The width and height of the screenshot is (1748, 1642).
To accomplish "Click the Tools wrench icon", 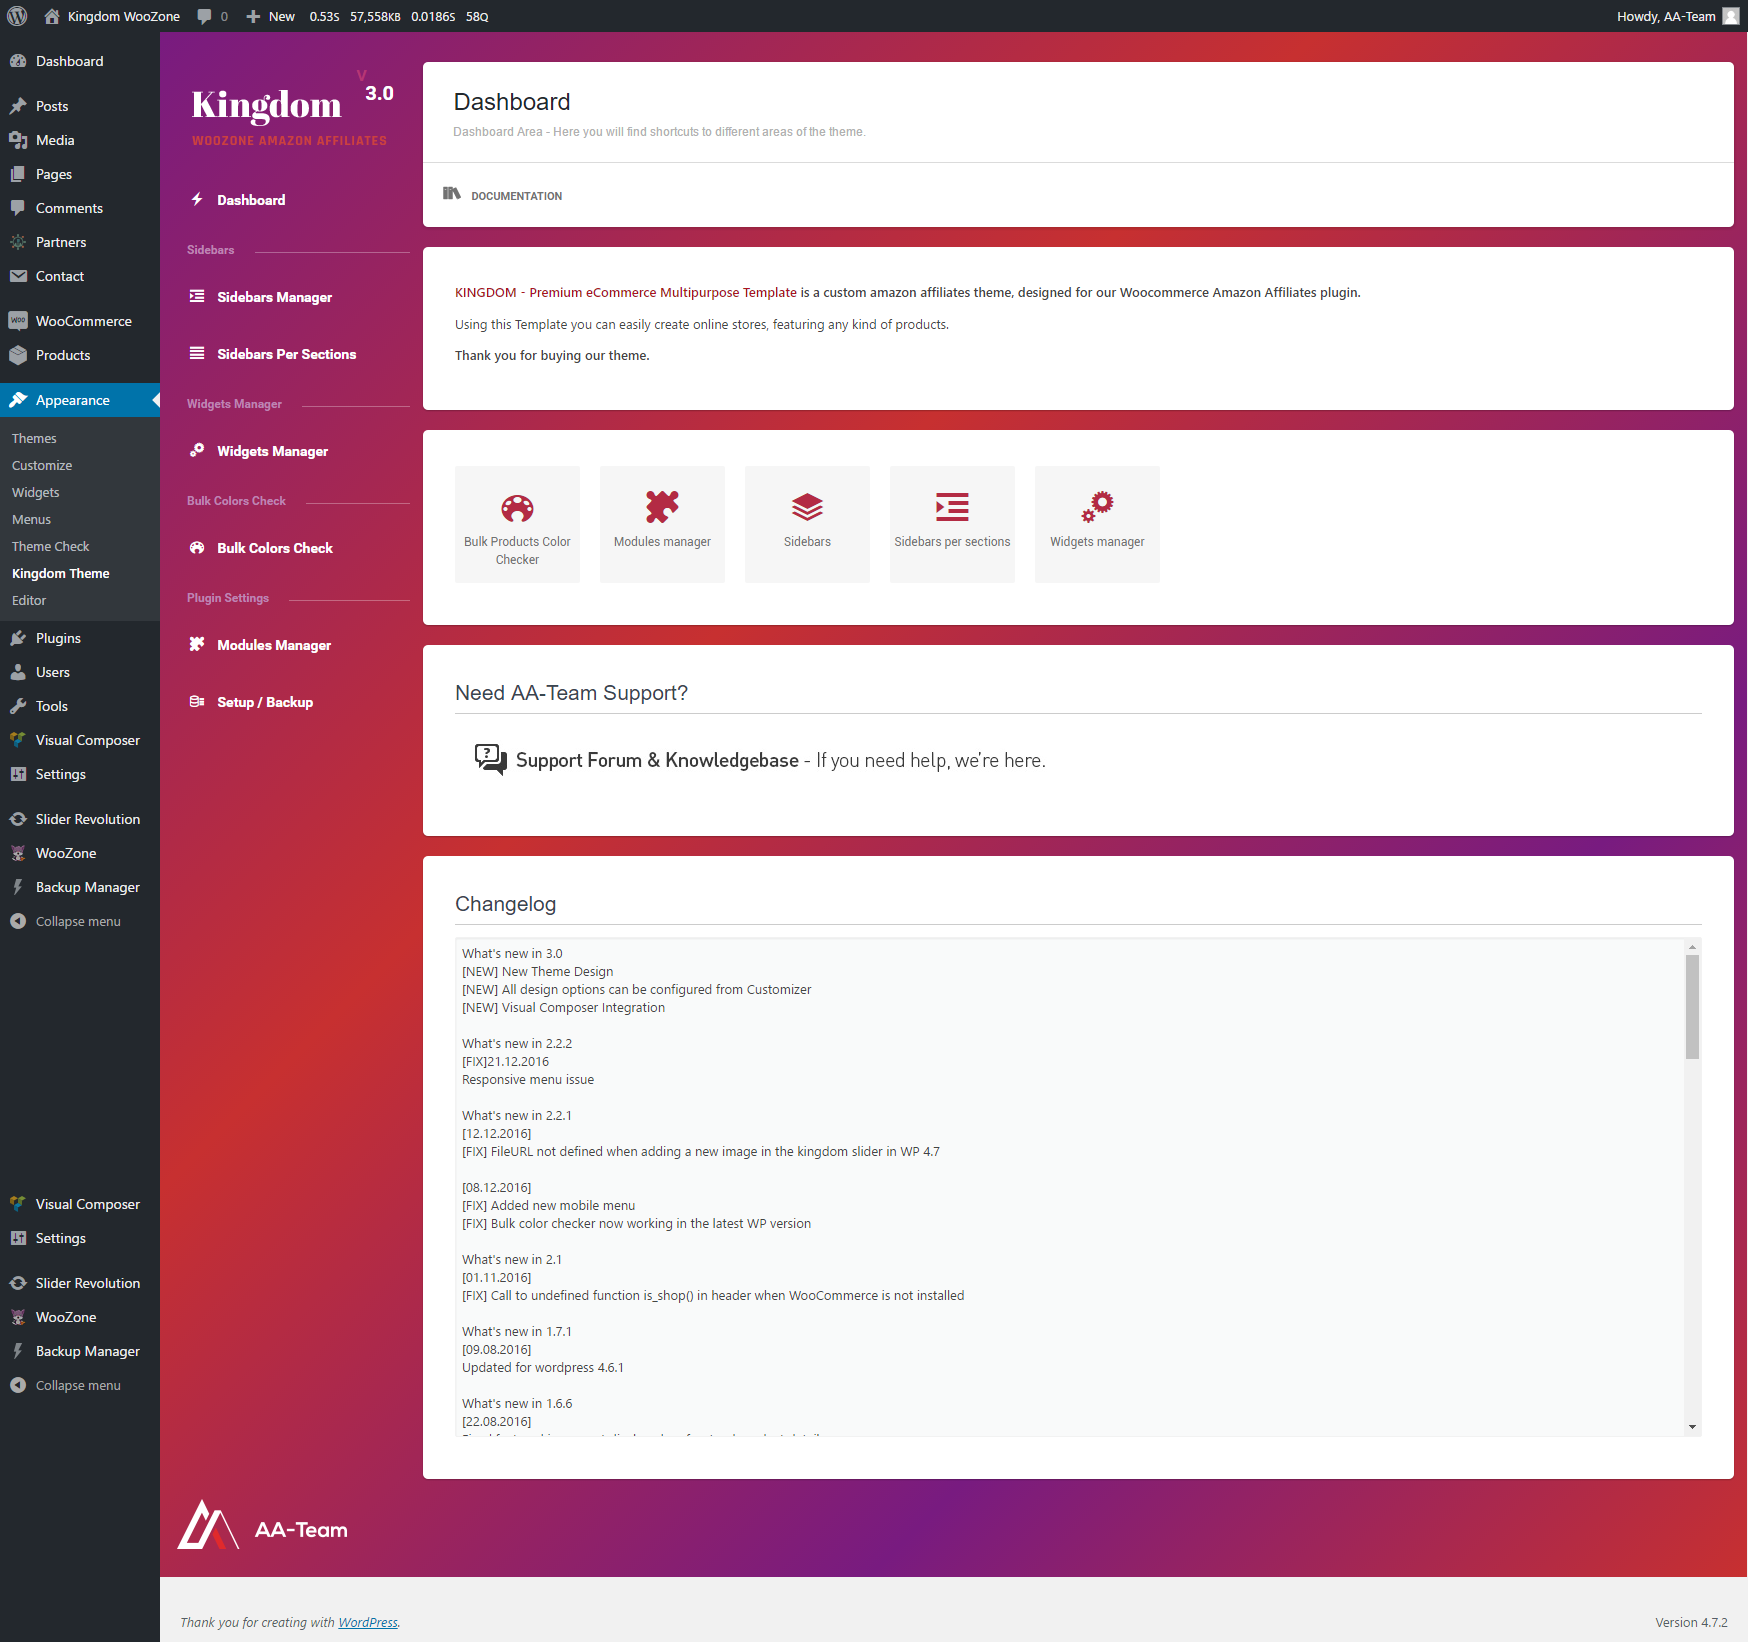I will (x=18, y=706).
